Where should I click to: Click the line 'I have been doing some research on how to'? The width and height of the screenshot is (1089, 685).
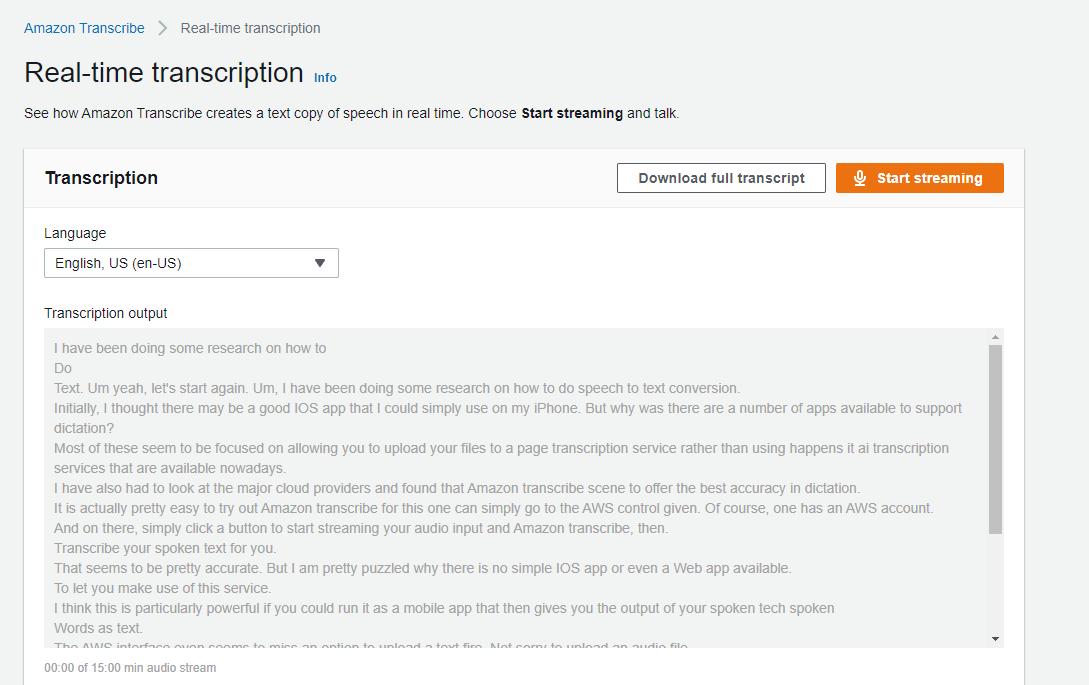(190, 348)
